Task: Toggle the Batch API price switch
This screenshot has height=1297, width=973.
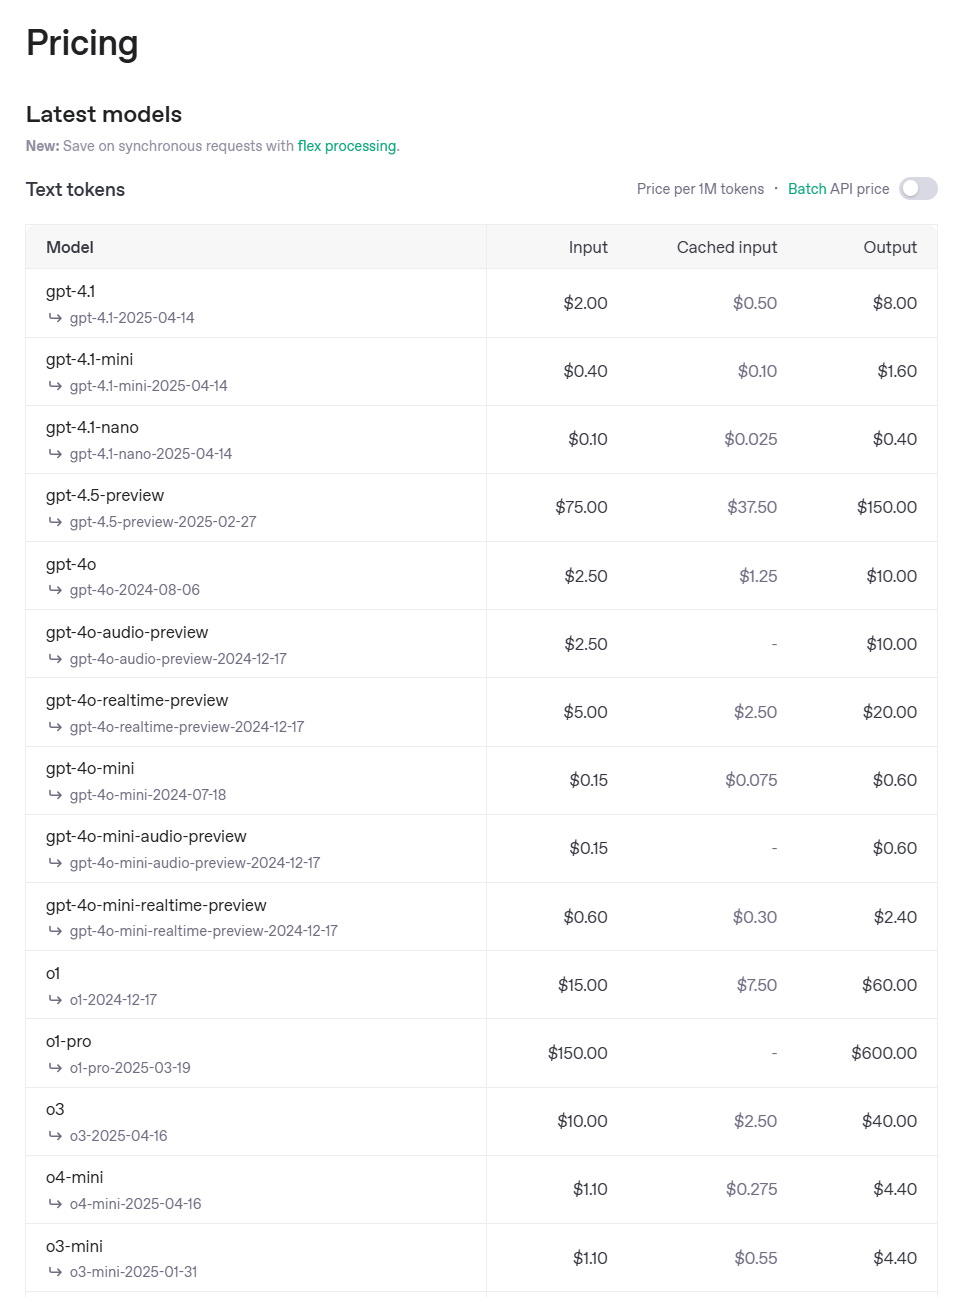Action: click(x=918, y=188)
